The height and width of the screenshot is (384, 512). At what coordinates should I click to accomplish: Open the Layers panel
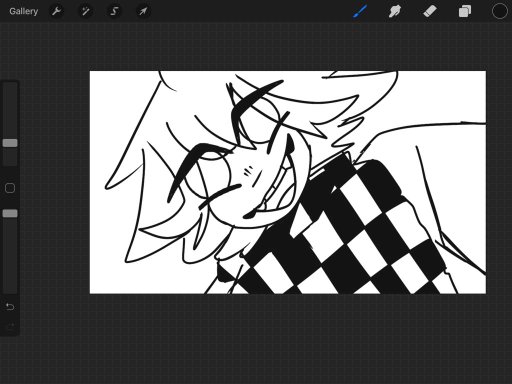pos(465,11)
